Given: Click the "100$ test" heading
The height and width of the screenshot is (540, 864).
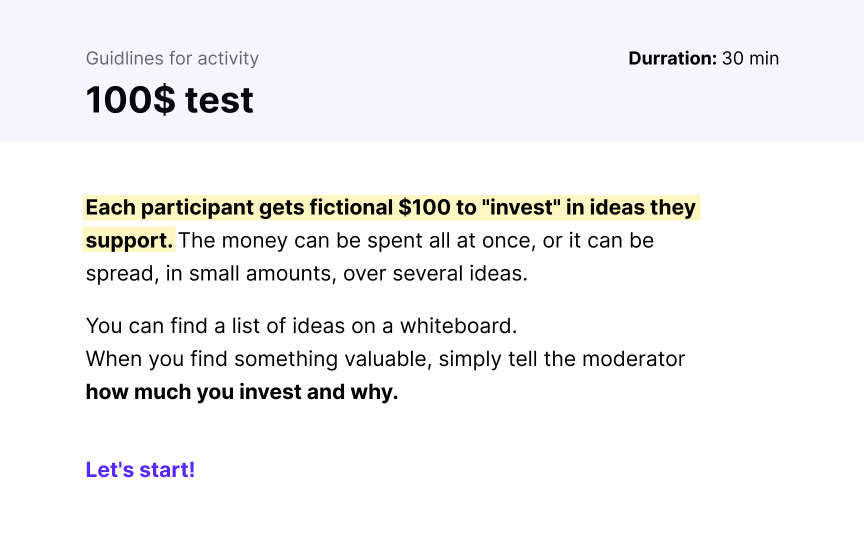Looking at the screenshot, I should (170, 100).
